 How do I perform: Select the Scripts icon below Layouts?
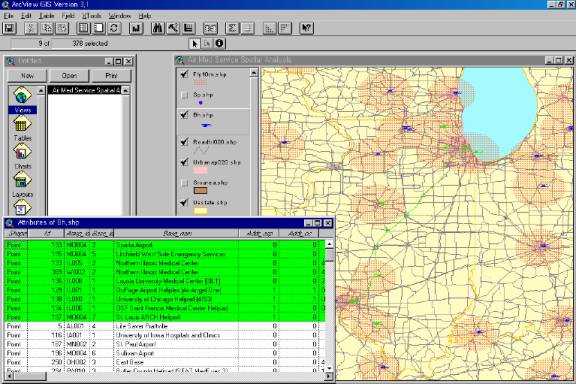point(22,208)
